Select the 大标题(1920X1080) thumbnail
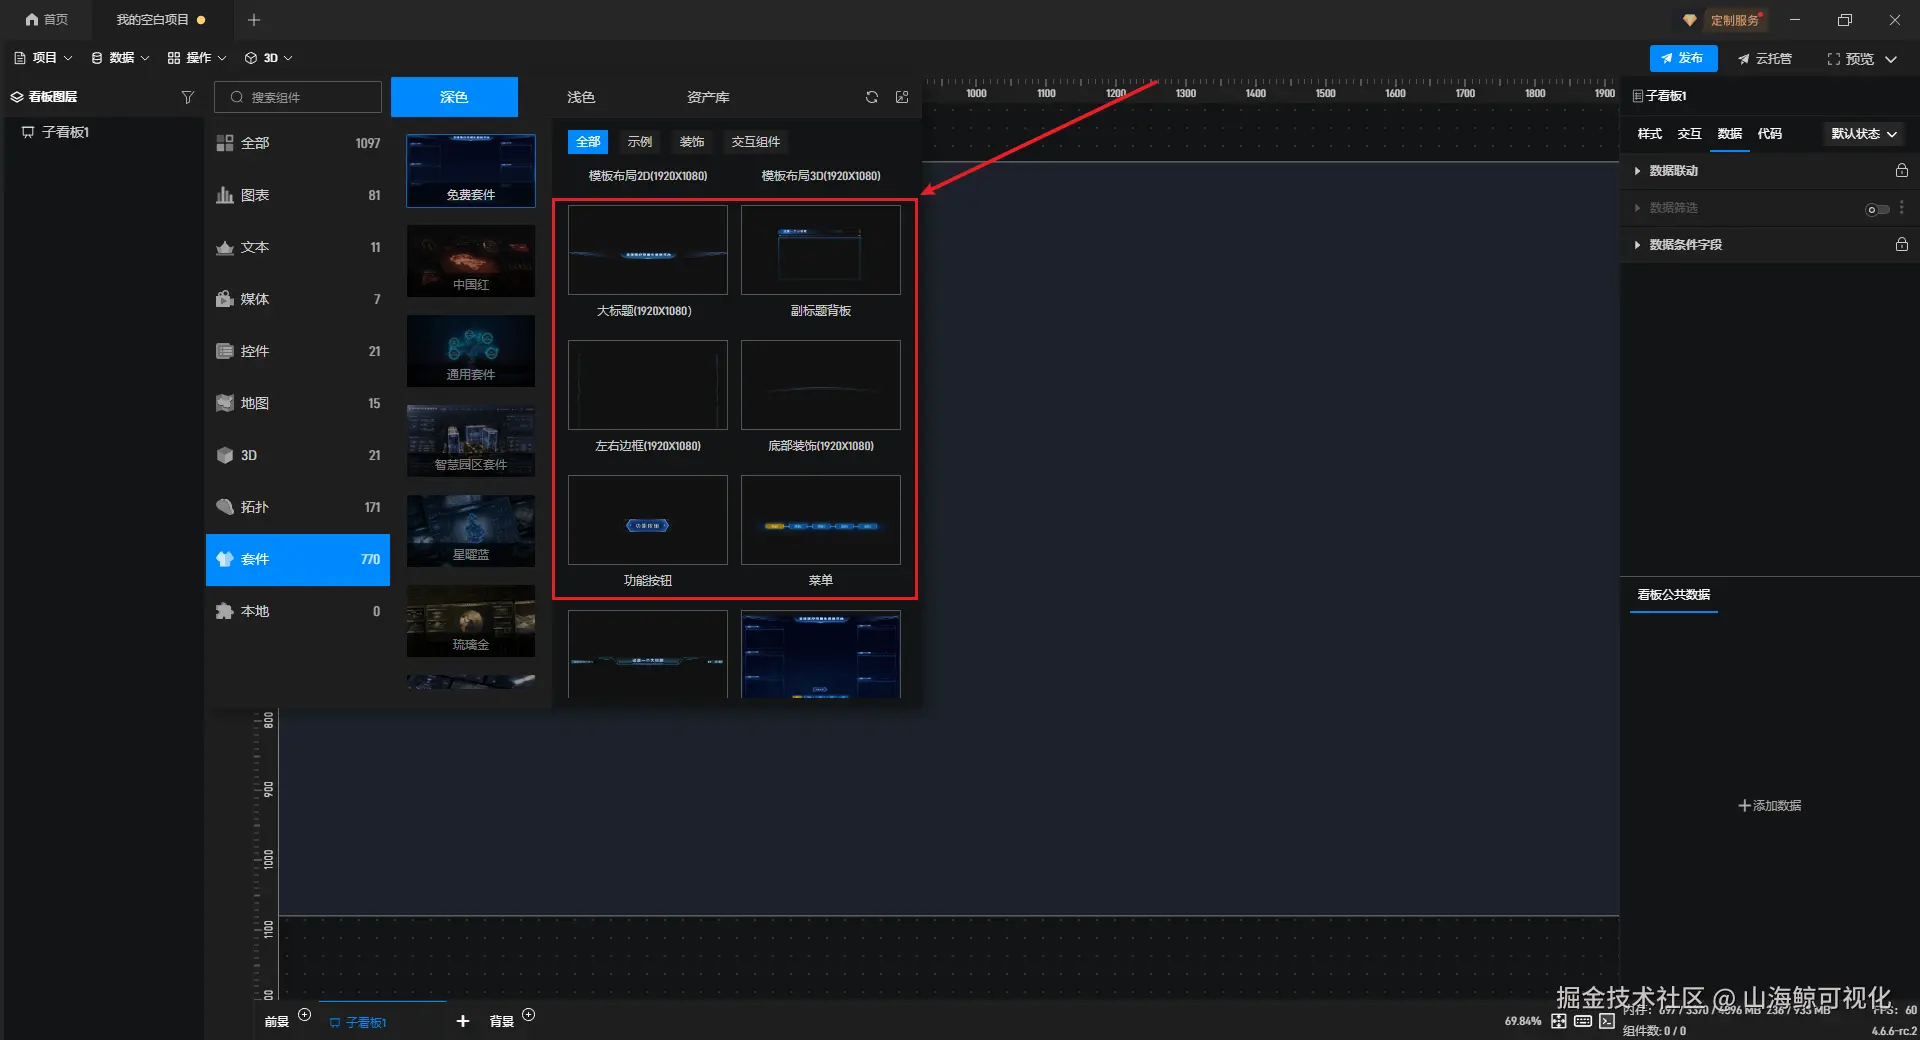The width and height of the screenshot is (1920, 1040). point(648,250)
